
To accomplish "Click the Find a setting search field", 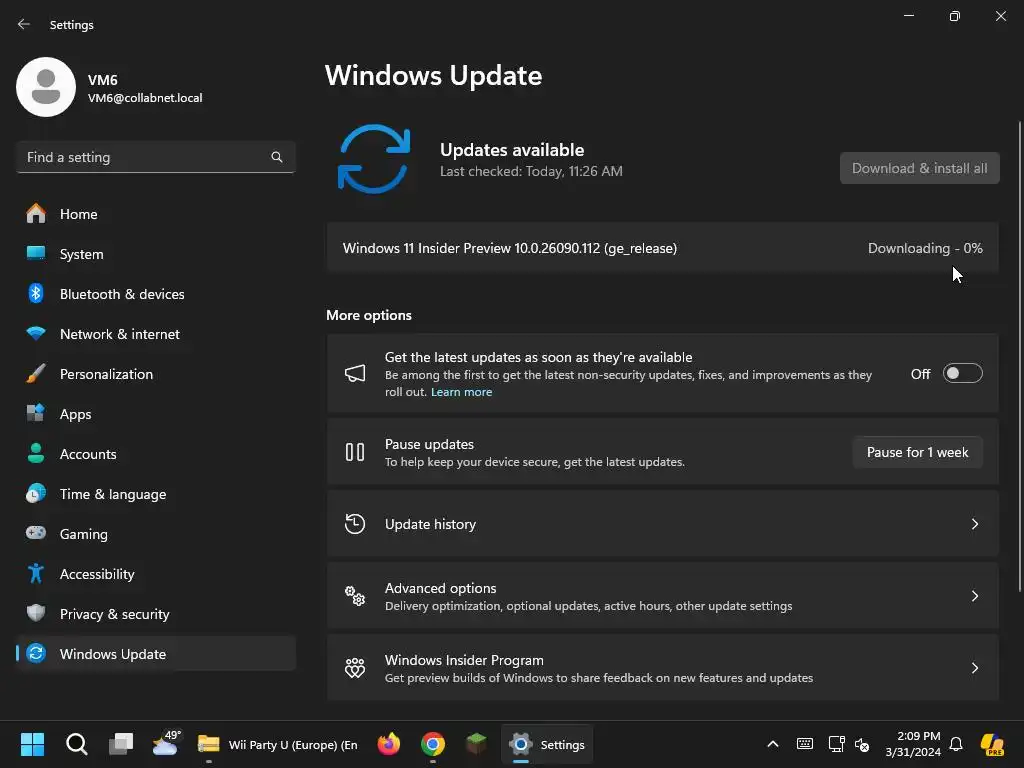I will pyautogui.click(x=155, y=157).
